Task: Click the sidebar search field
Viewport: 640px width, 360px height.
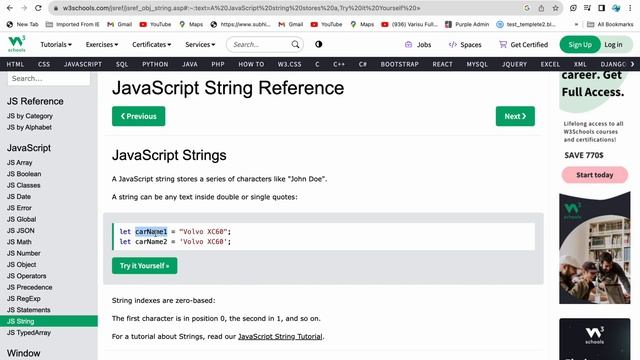Action: coord(49,78)
